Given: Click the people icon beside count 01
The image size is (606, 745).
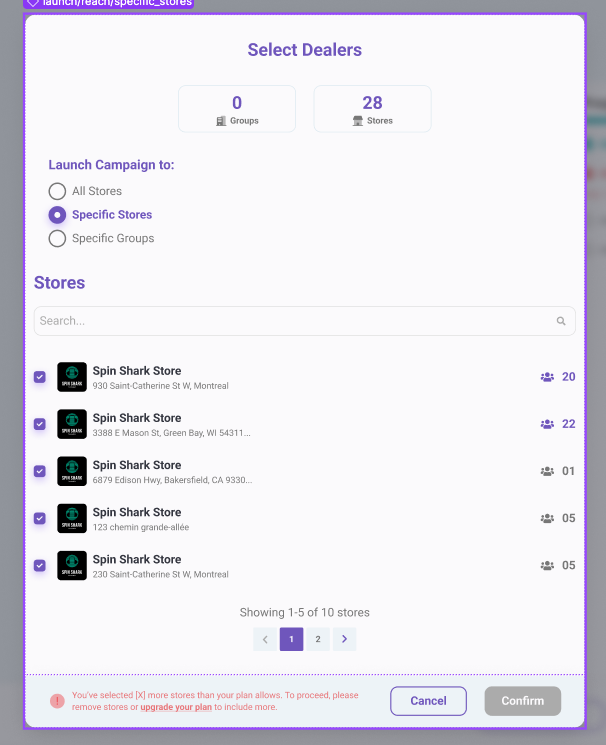Looking at the screenshot, I should click(547, 471).
